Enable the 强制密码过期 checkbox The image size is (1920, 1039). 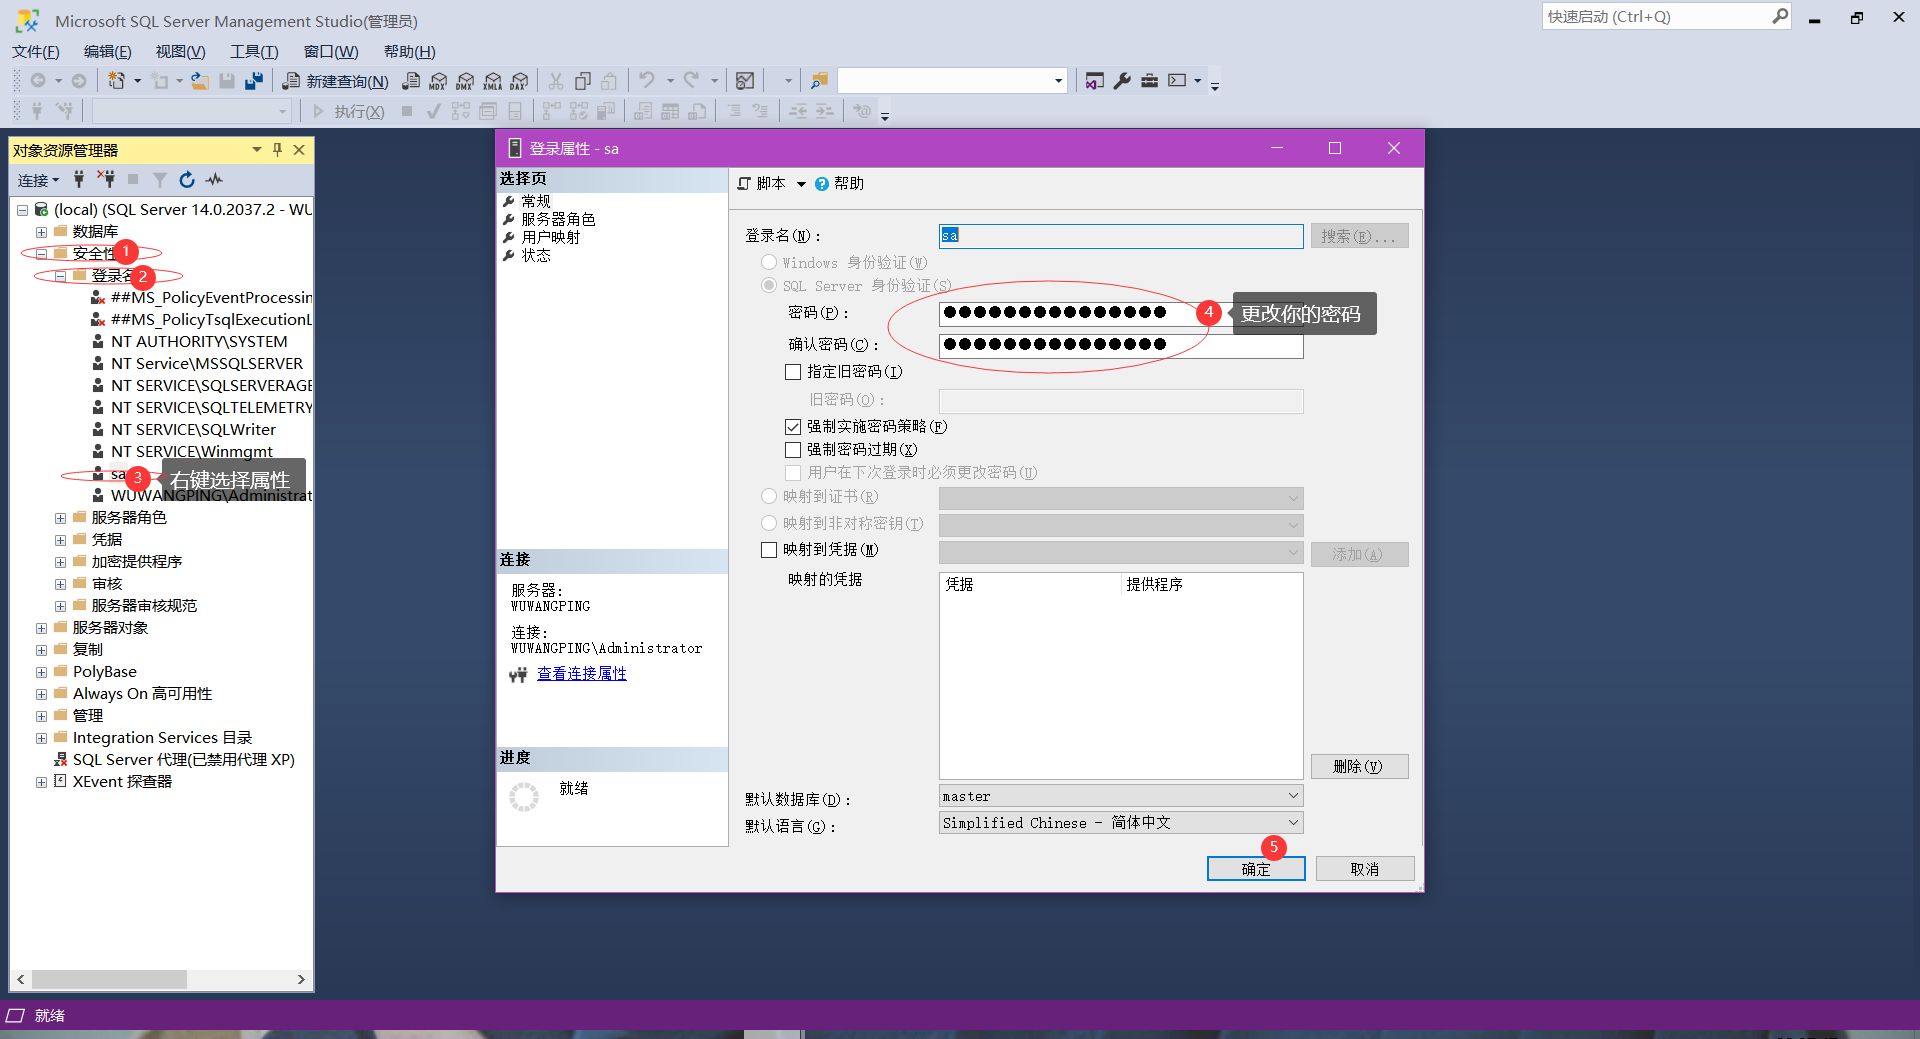click(x=791, y=449)
